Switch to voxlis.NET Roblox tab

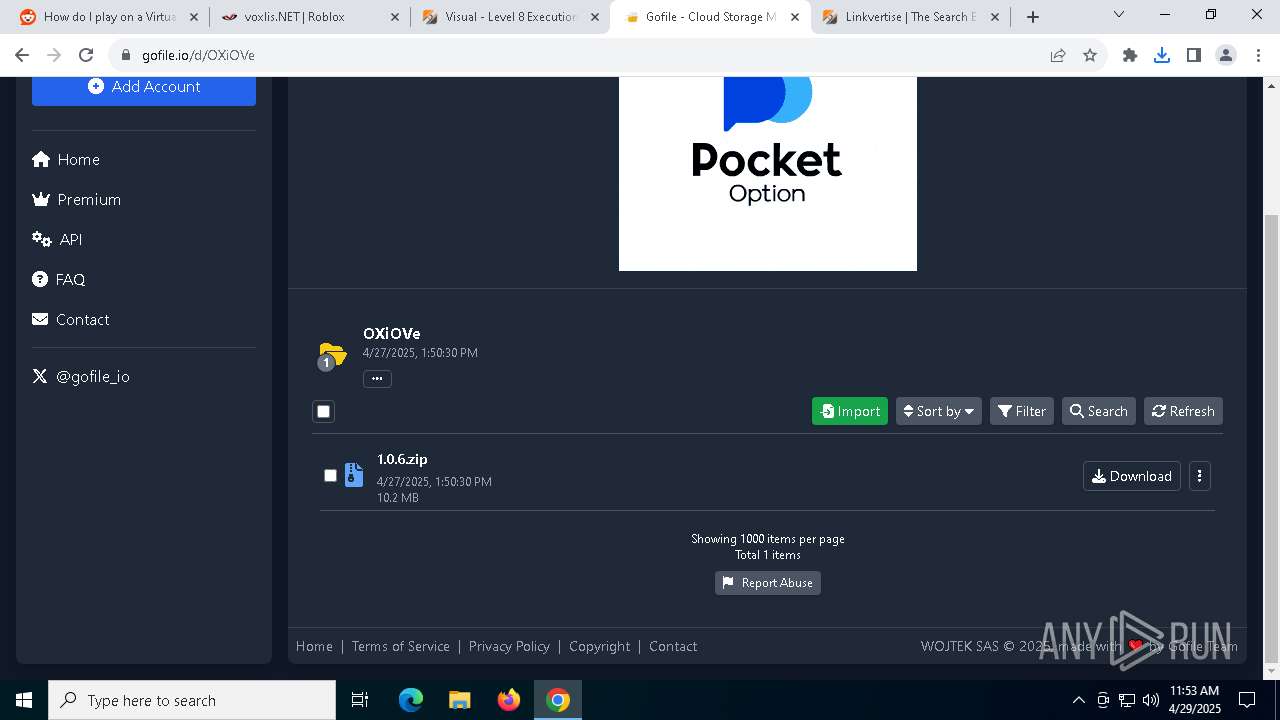pyautogui.click(x=310, y=17)
